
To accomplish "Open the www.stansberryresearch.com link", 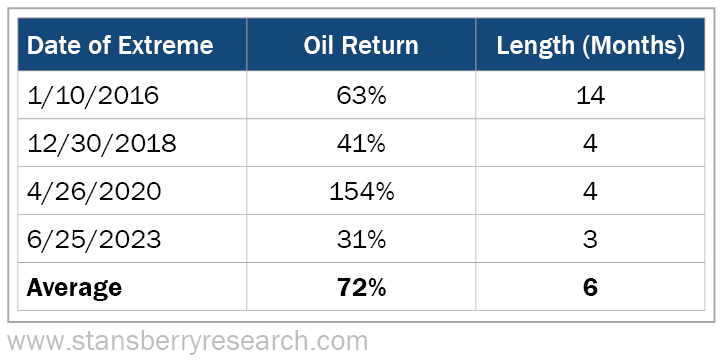I will tap(187, 342).
